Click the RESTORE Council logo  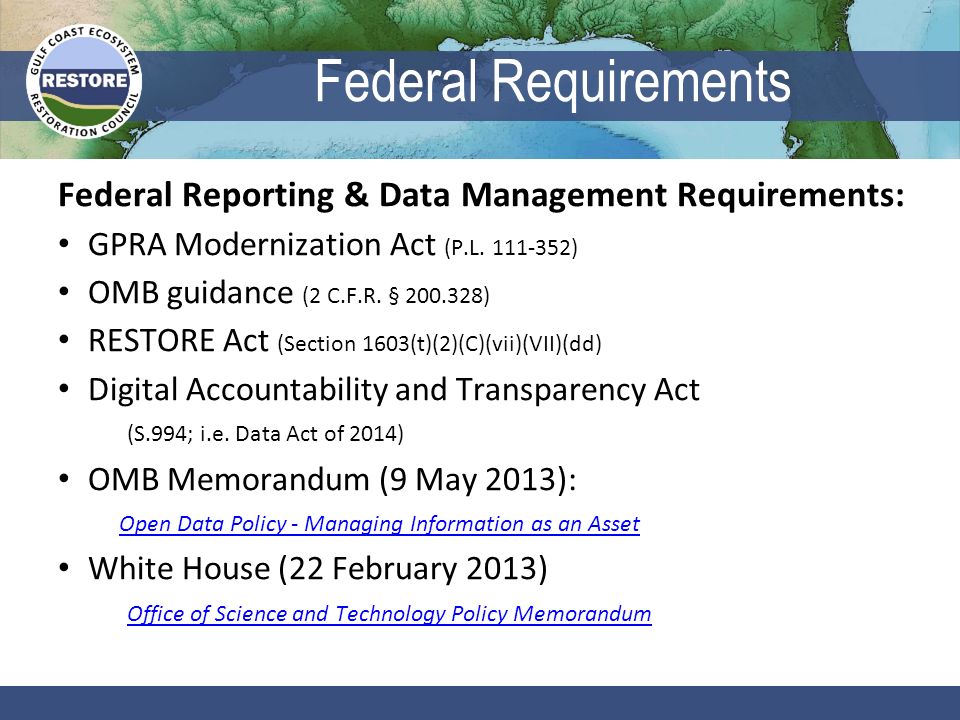click(x=84, y=81)
